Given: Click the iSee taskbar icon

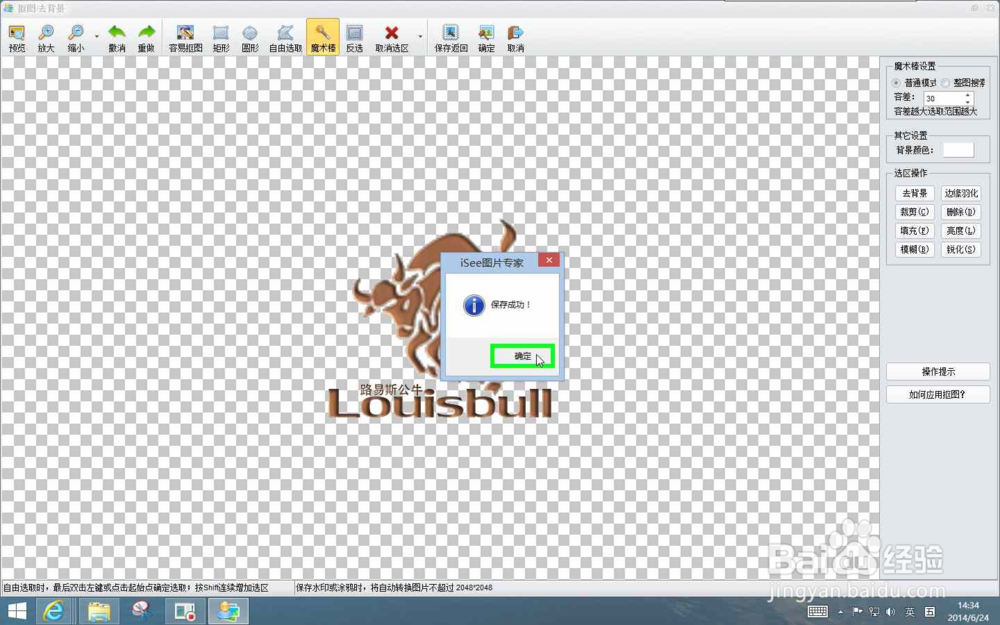Looking at the screenshot, I should (x=228, y=611).
